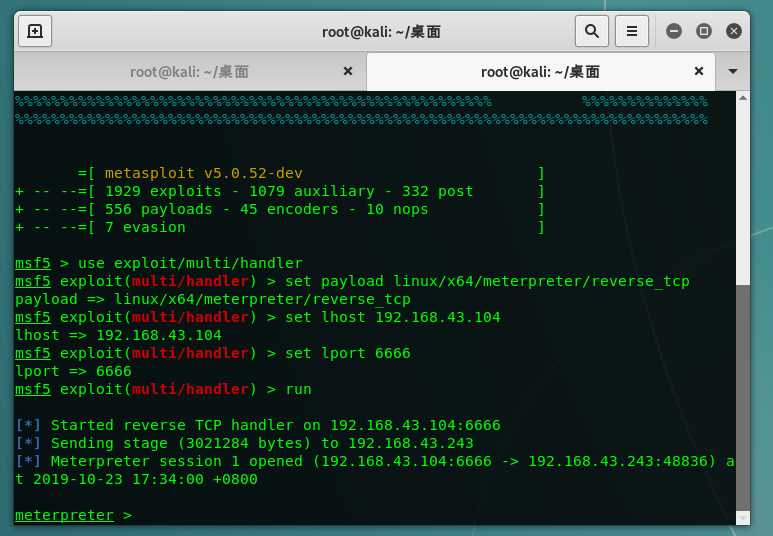
Task: Click 'payload => linux/x64/meterpreter/reverse_tcp' output
Action: tap(212, 299)
